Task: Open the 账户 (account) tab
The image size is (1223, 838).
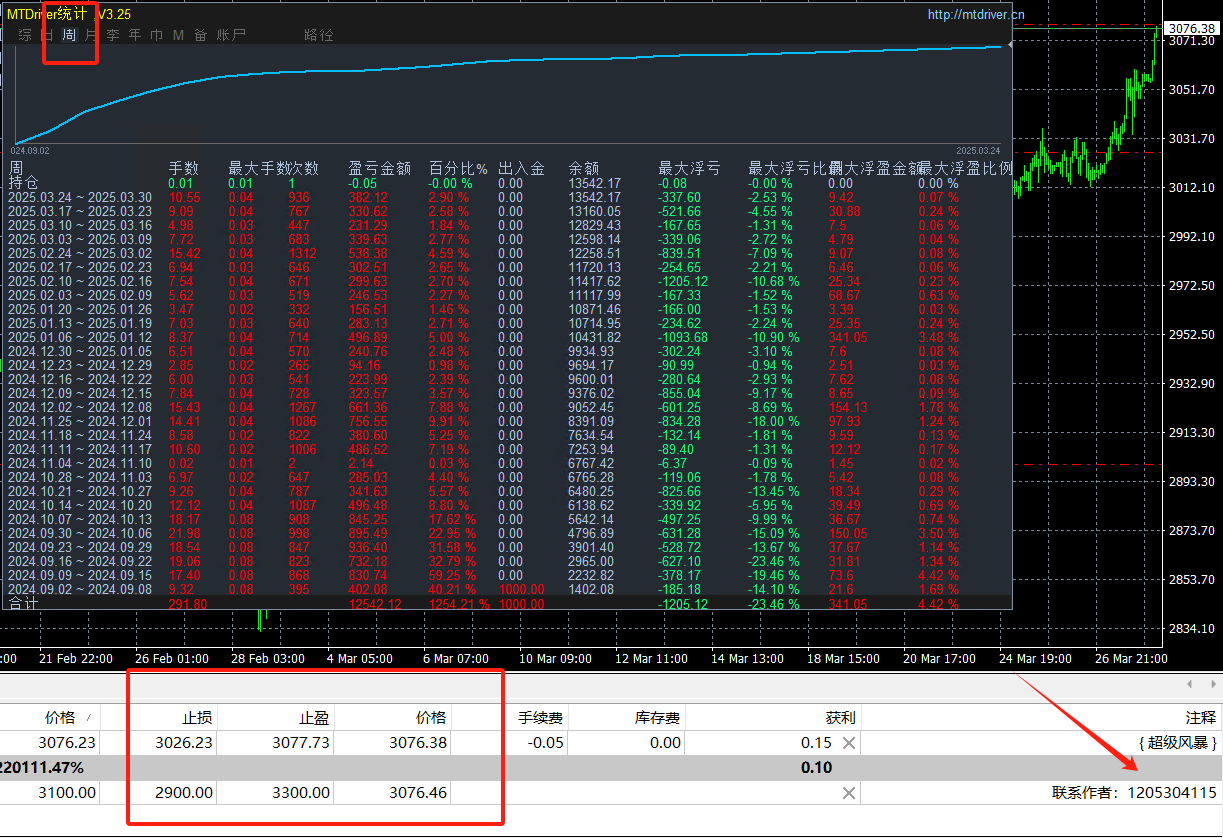Action: [x=231, y=35]
